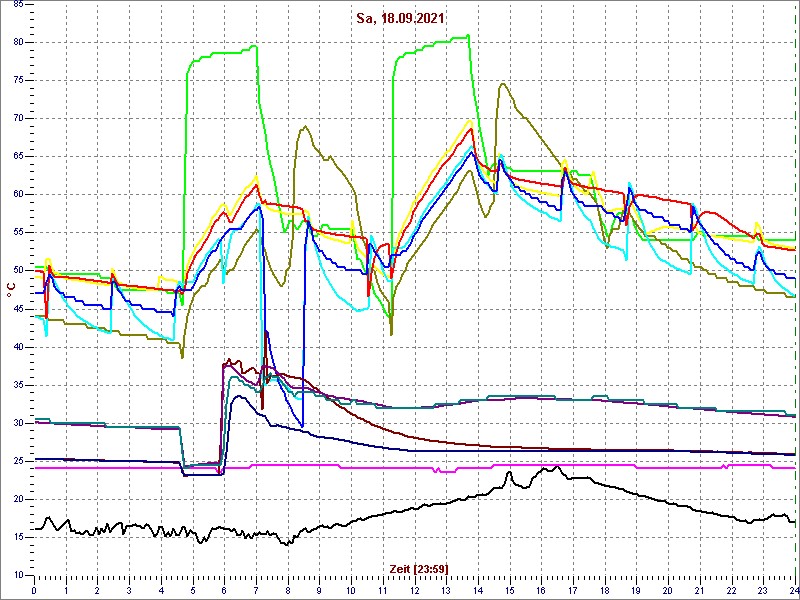Select hour 22 on the time axis
800x600 pixels.
click(x=731, y=590)
